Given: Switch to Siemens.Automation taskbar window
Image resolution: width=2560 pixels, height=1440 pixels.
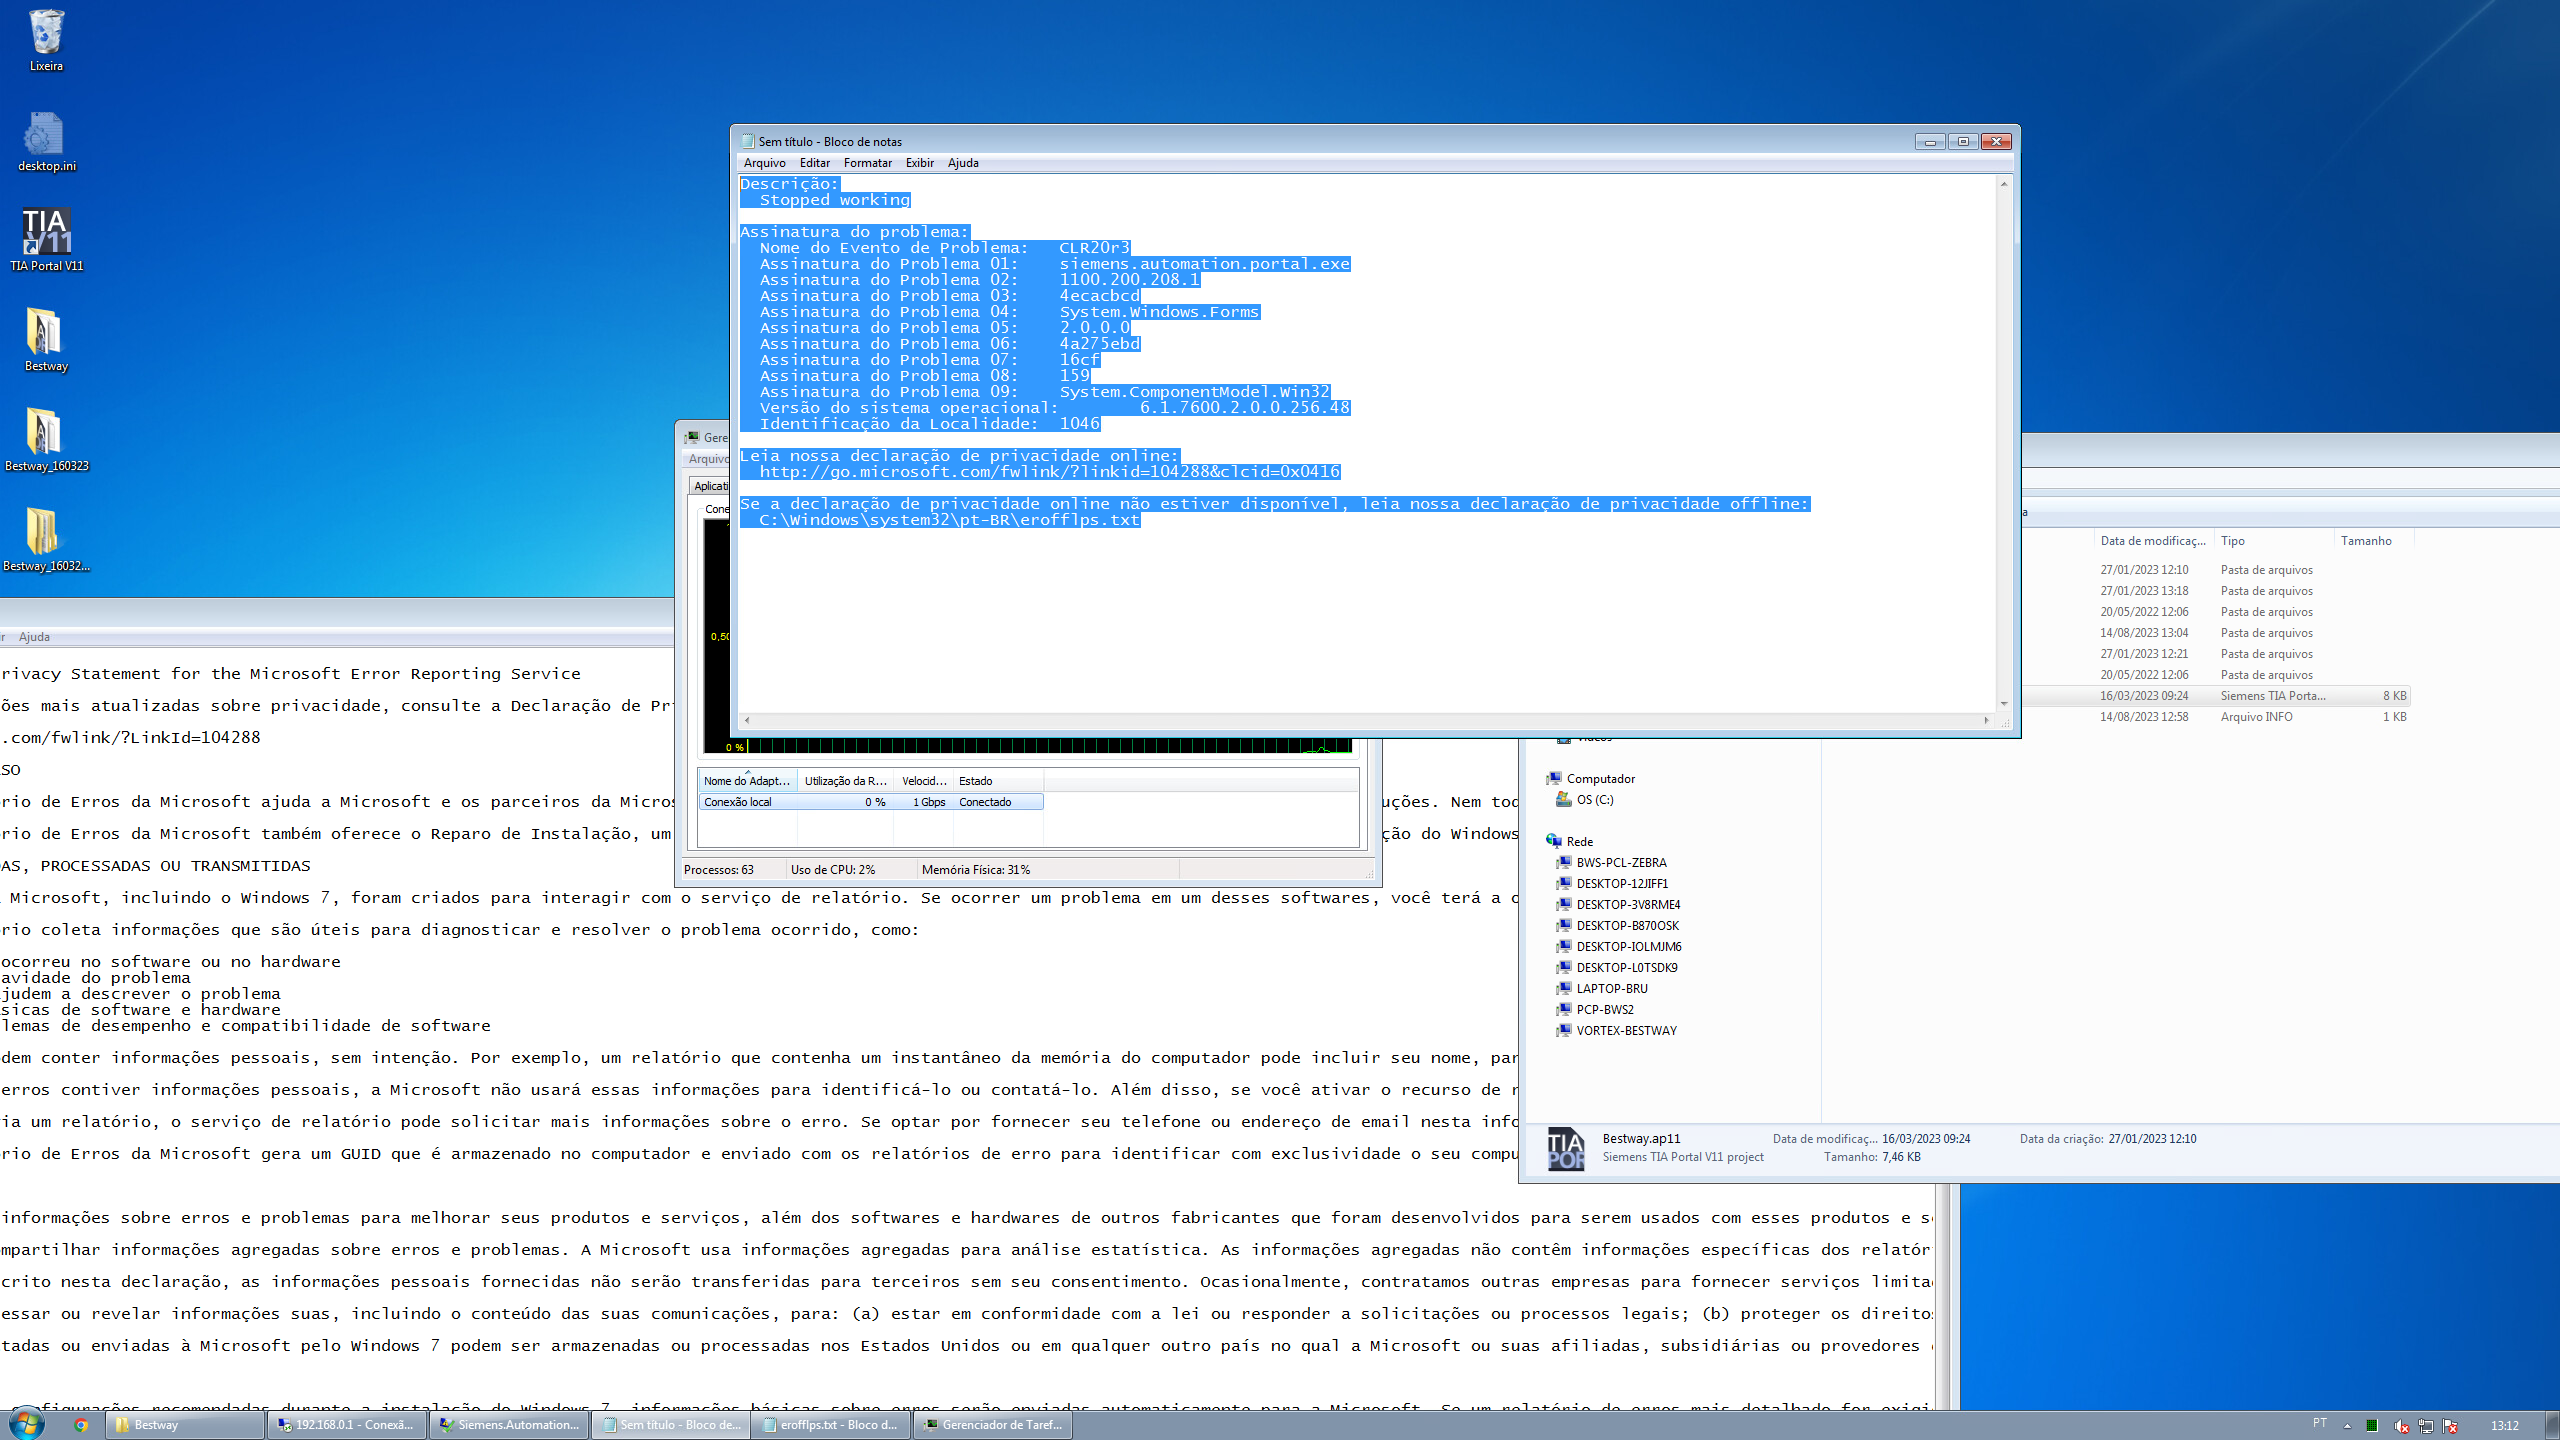Looking at the screenshot, I should 509,1425.
